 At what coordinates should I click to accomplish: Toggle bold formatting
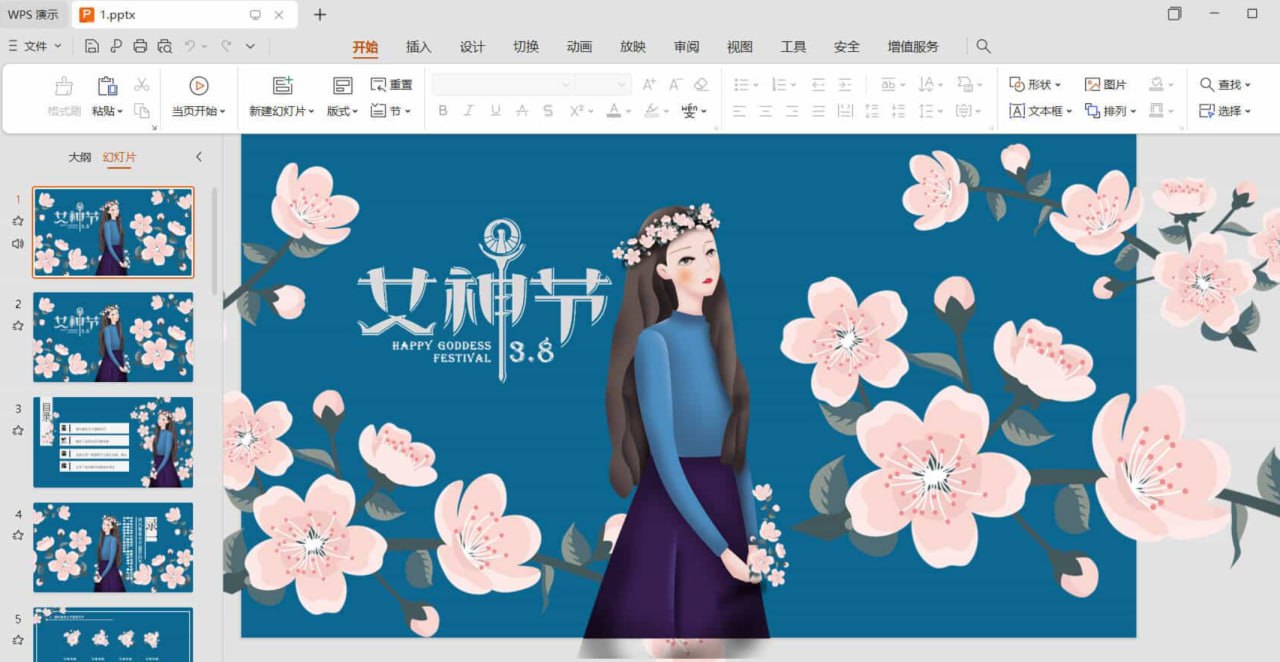click(x=443, y=111)
